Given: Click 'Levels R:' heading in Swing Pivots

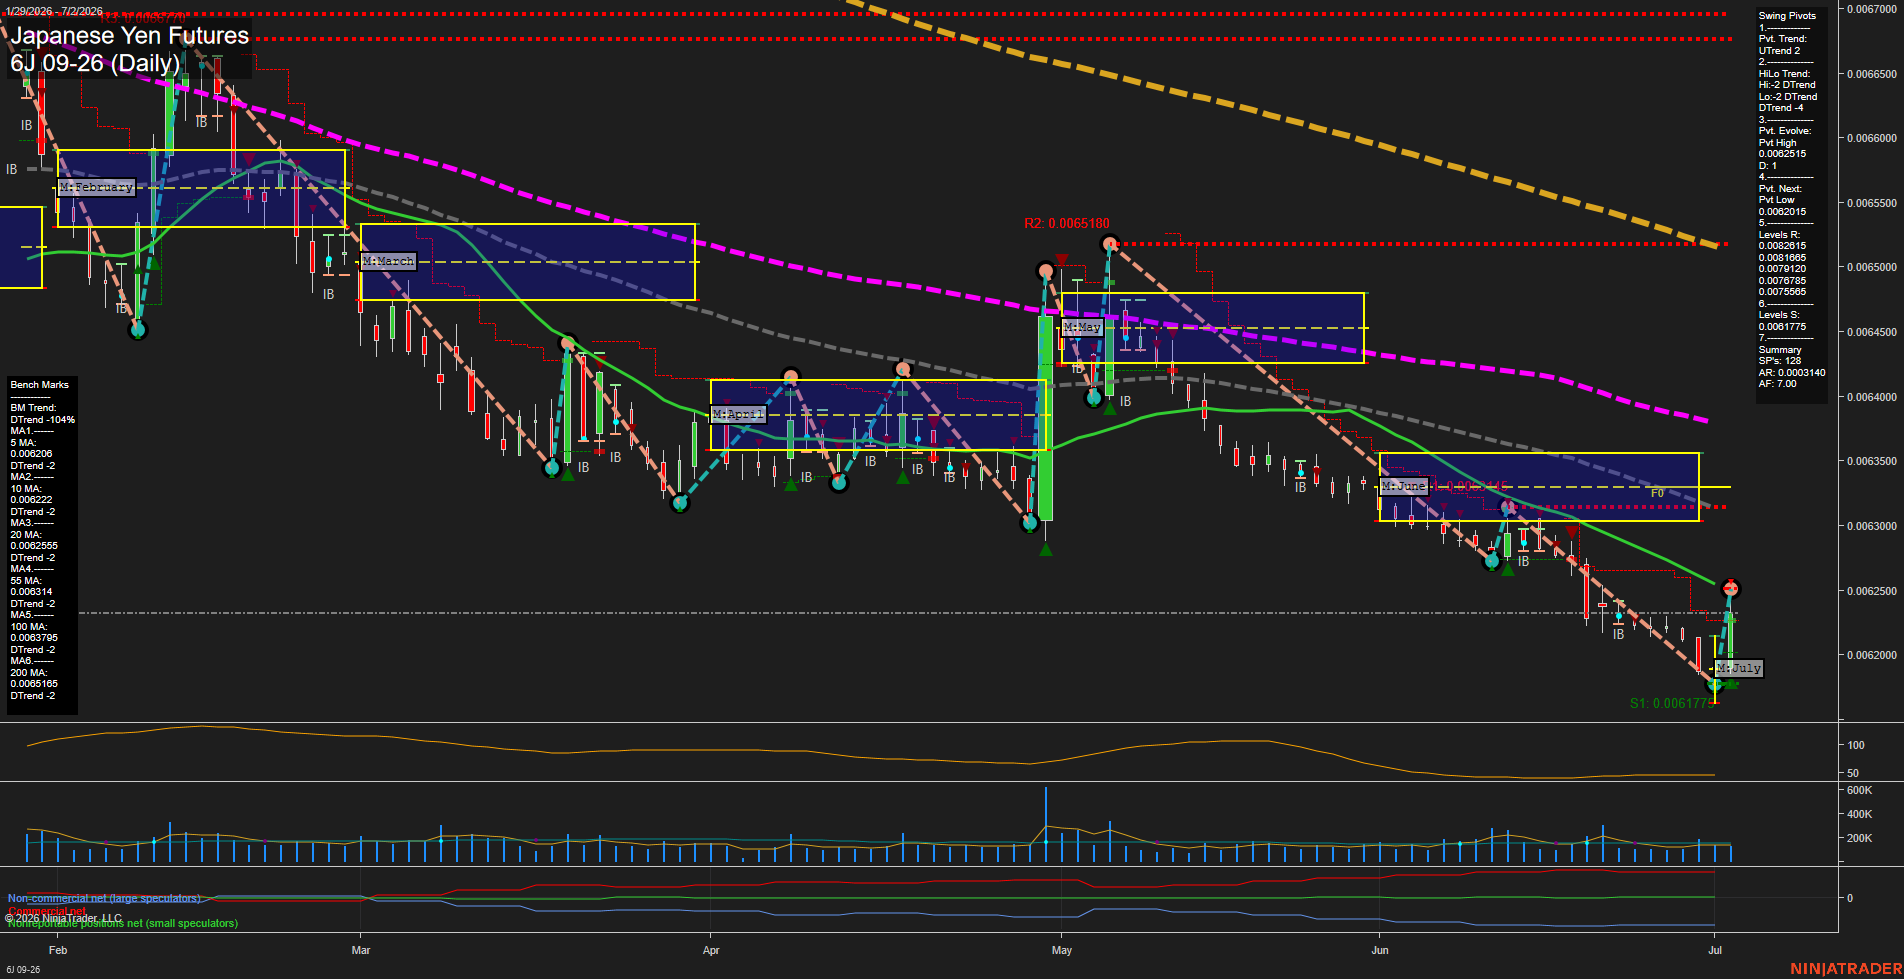Looking at the screenshot, I should click(x=1779, y=235).
